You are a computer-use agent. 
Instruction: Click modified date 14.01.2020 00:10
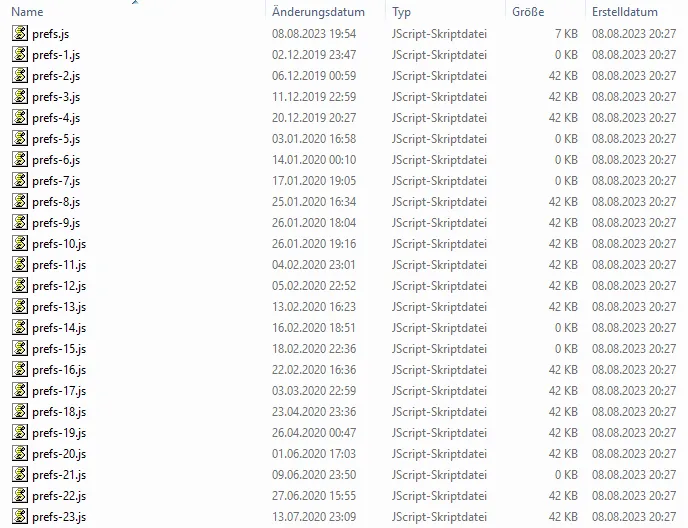pos(314,160)
